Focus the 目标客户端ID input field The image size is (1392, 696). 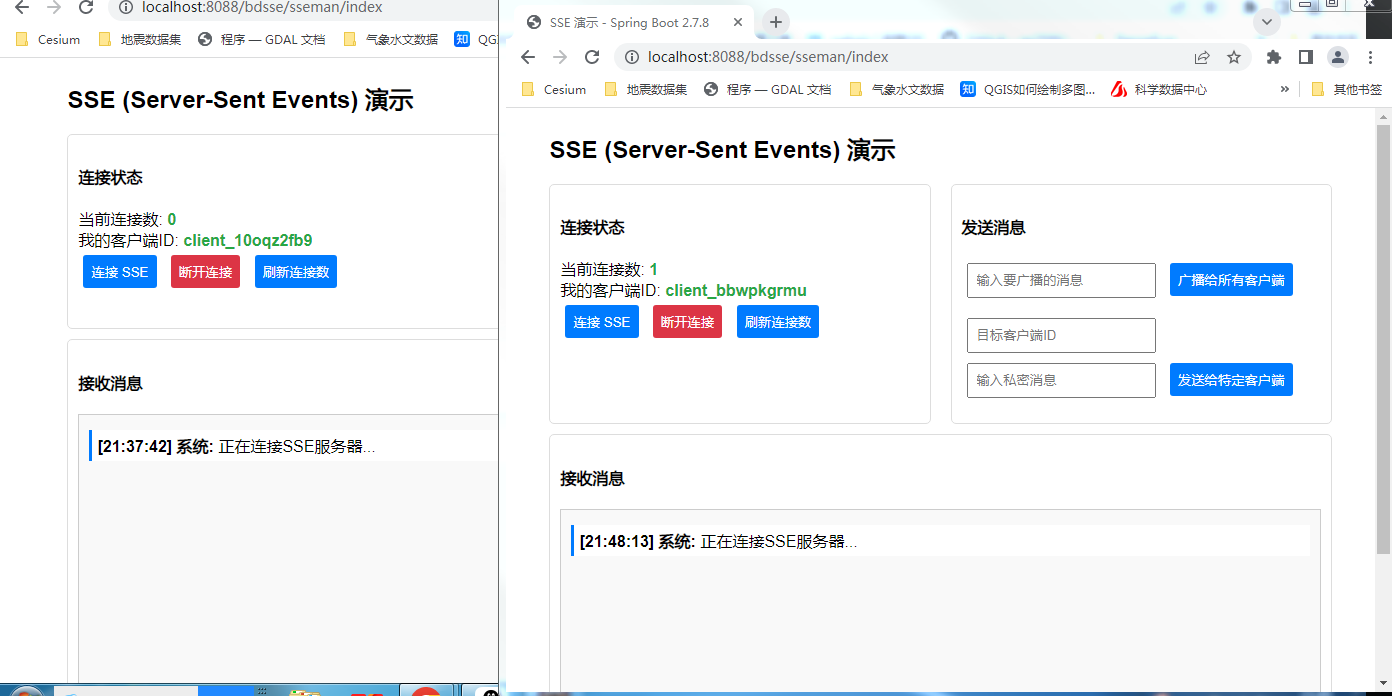tap(1061, 335)
